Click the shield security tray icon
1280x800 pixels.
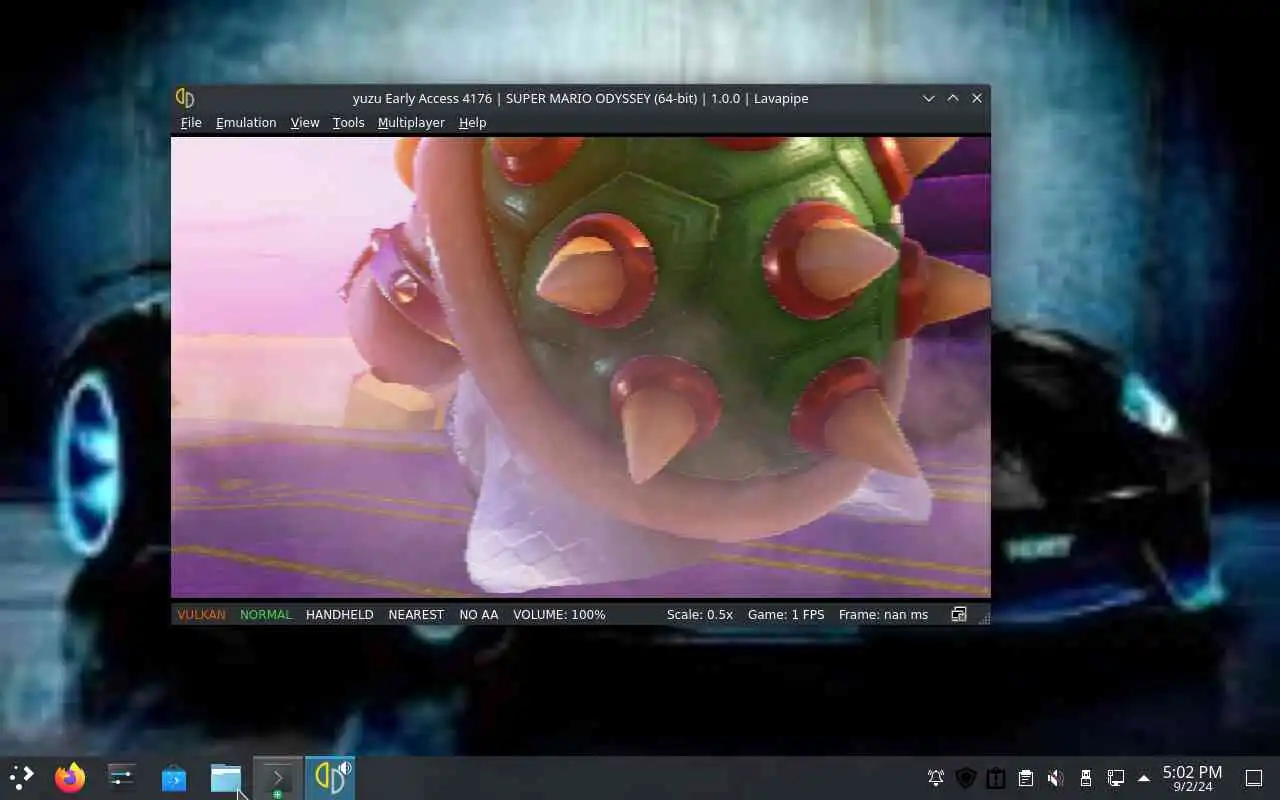[x=966, y=778]
